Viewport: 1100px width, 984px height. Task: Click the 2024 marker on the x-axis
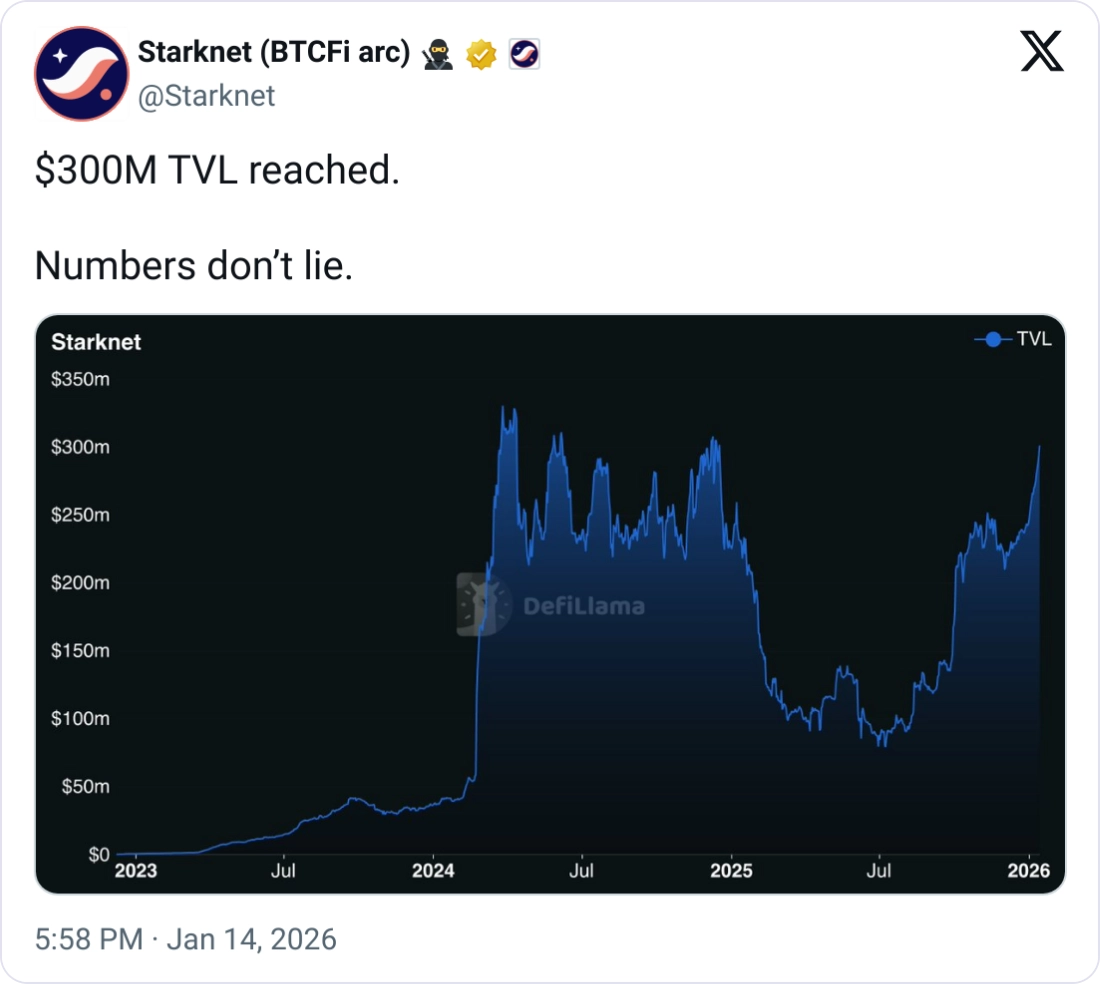tap(433, 871)
